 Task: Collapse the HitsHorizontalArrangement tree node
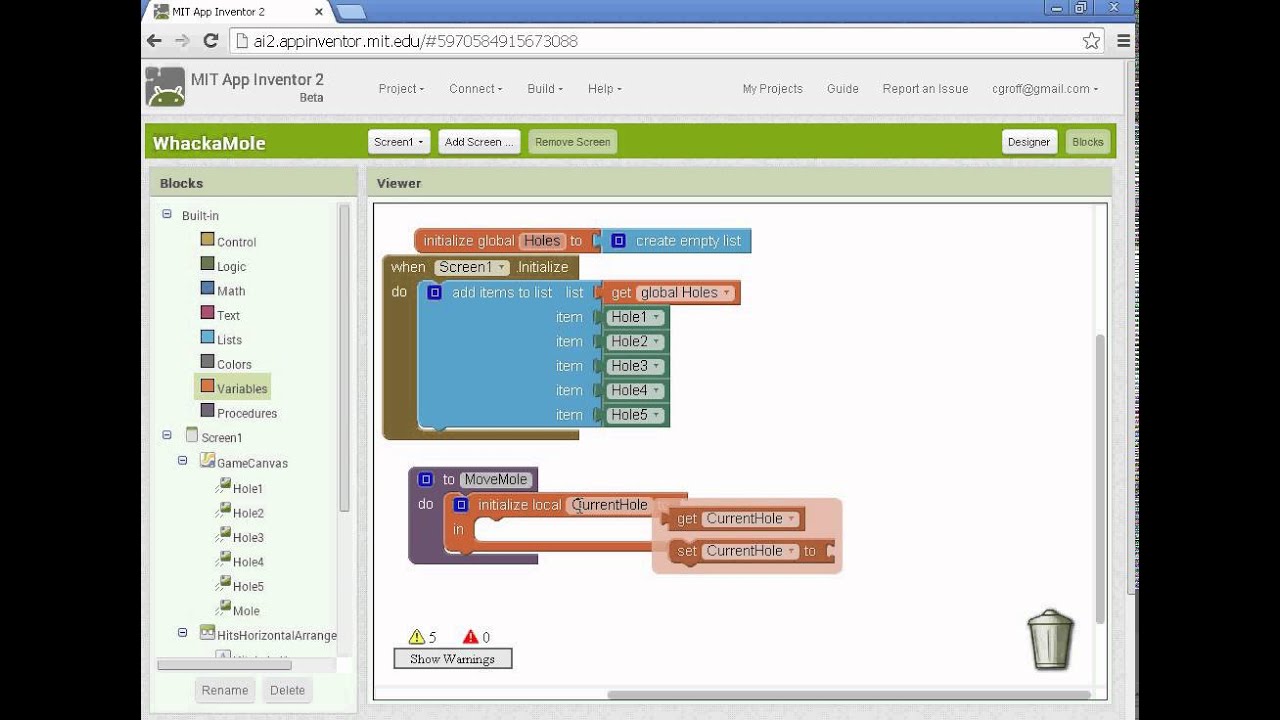pos(182,633)
